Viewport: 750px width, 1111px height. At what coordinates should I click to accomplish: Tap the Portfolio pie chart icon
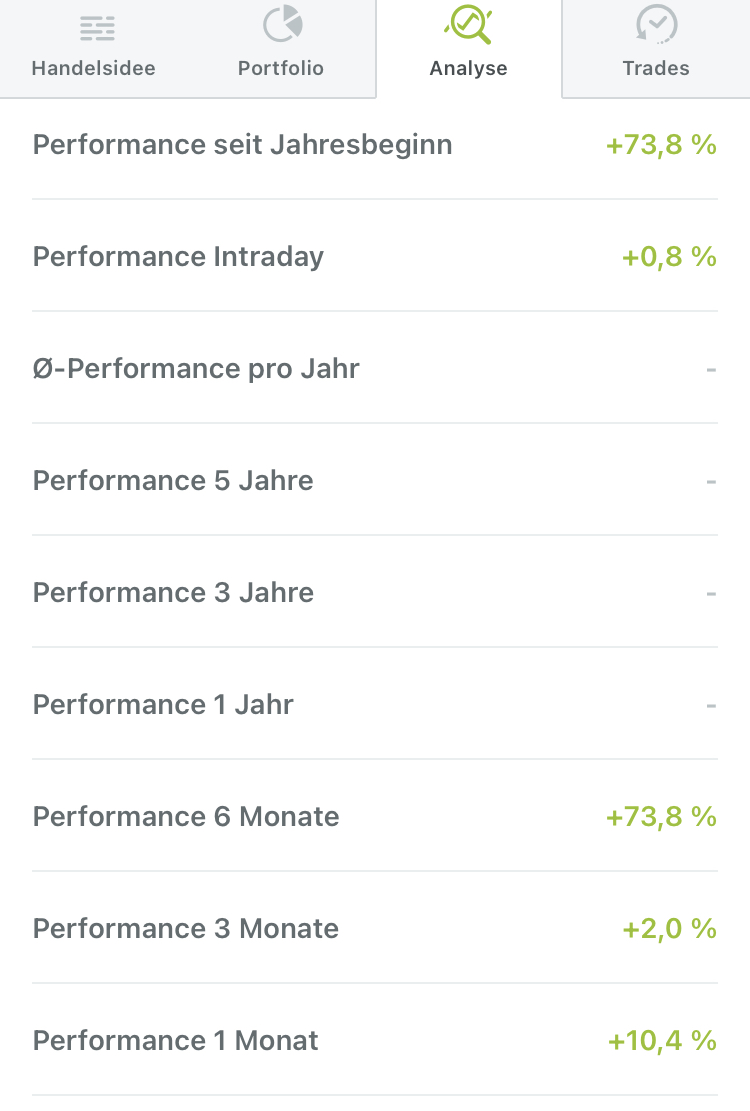coord(282,25)
